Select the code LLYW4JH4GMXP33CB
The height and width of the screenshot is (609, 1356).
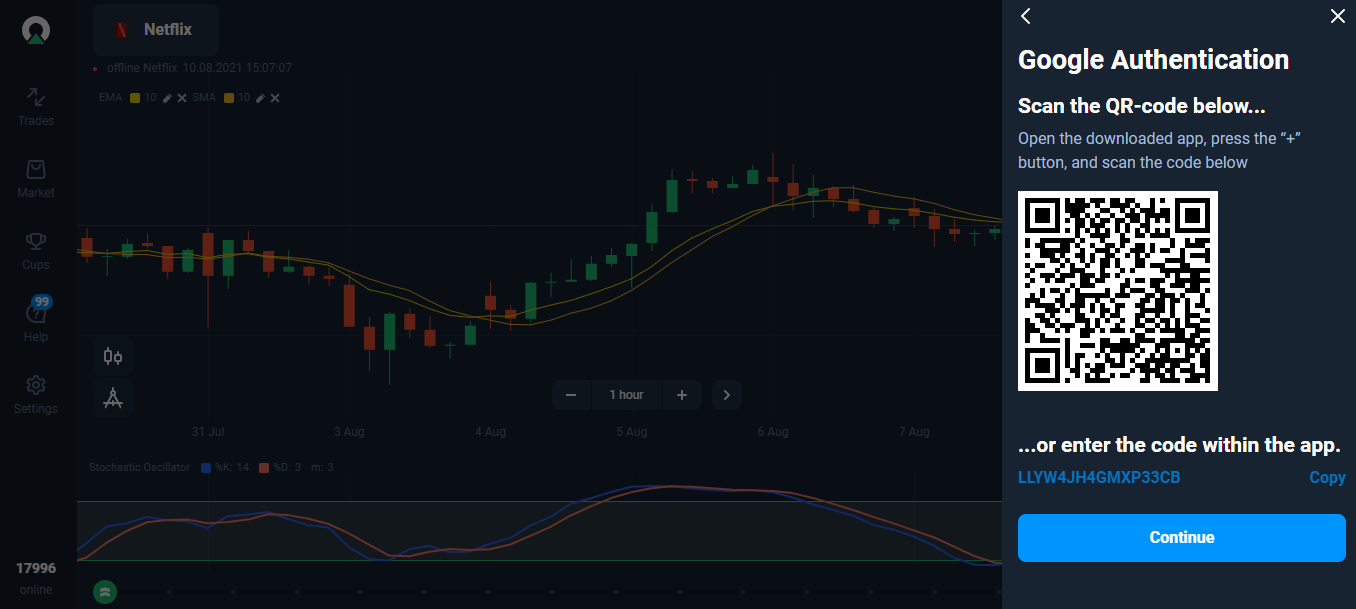[x=1099, y=478]
